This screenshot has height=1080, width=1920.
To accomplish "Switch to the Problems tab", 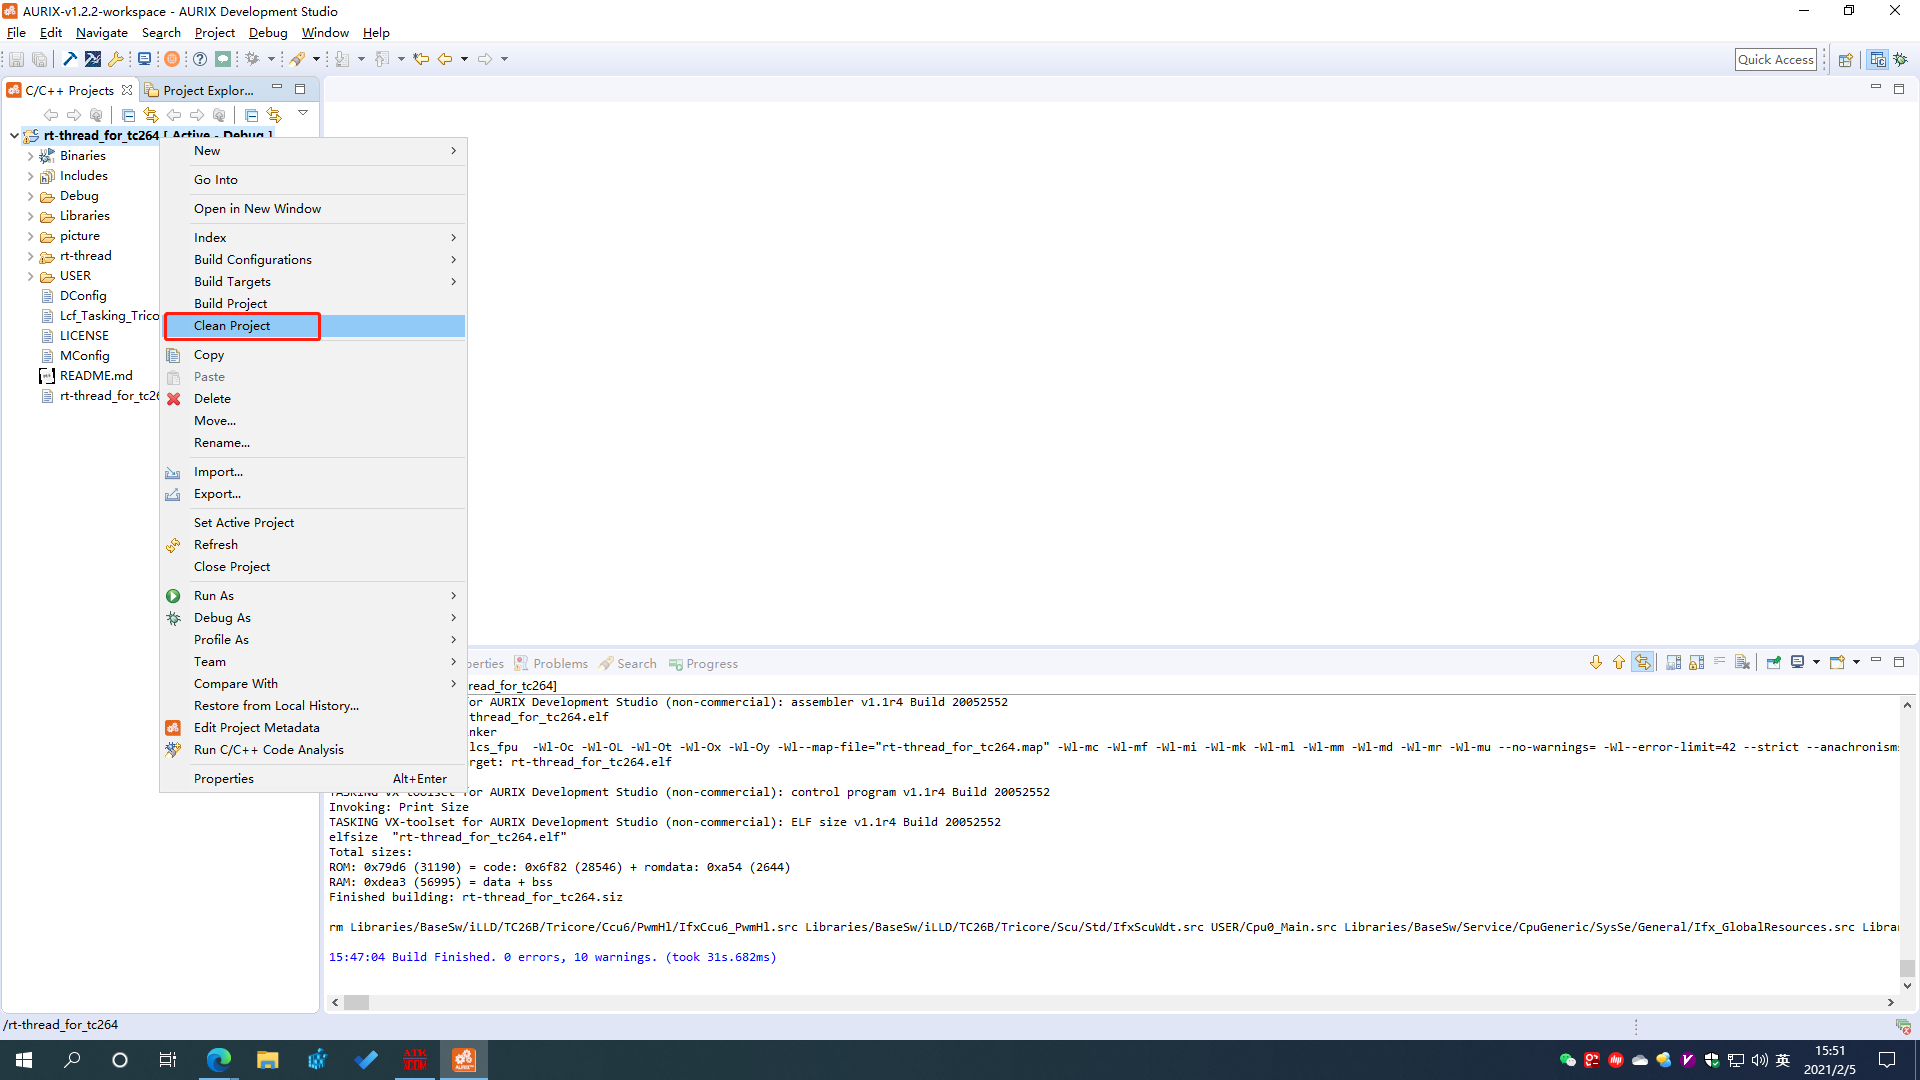I will 551,663.
